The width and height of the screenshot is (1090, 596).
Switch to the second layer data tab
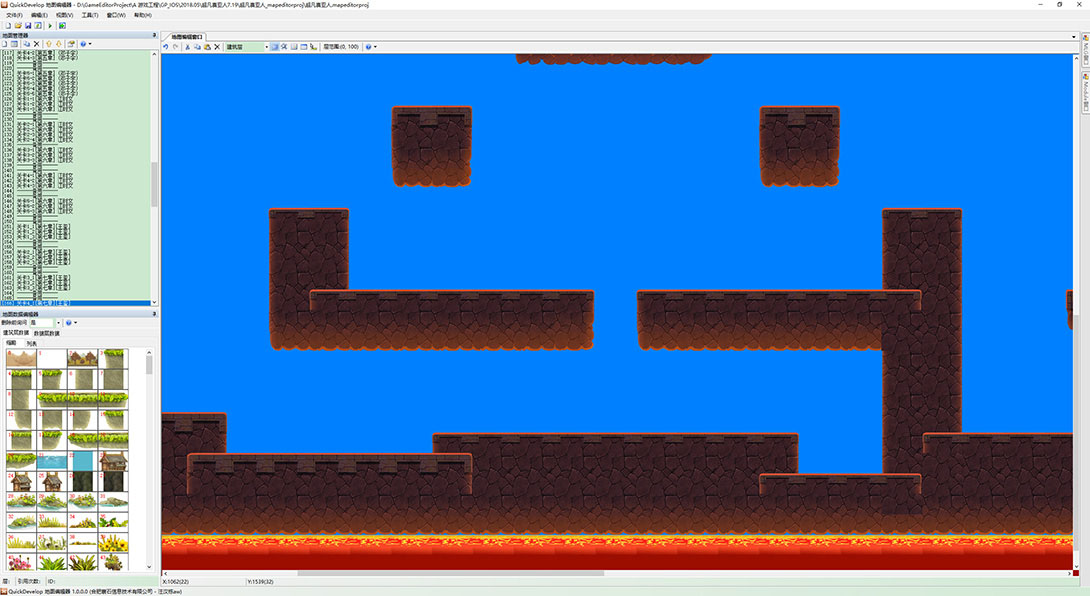tap(47, 333)
